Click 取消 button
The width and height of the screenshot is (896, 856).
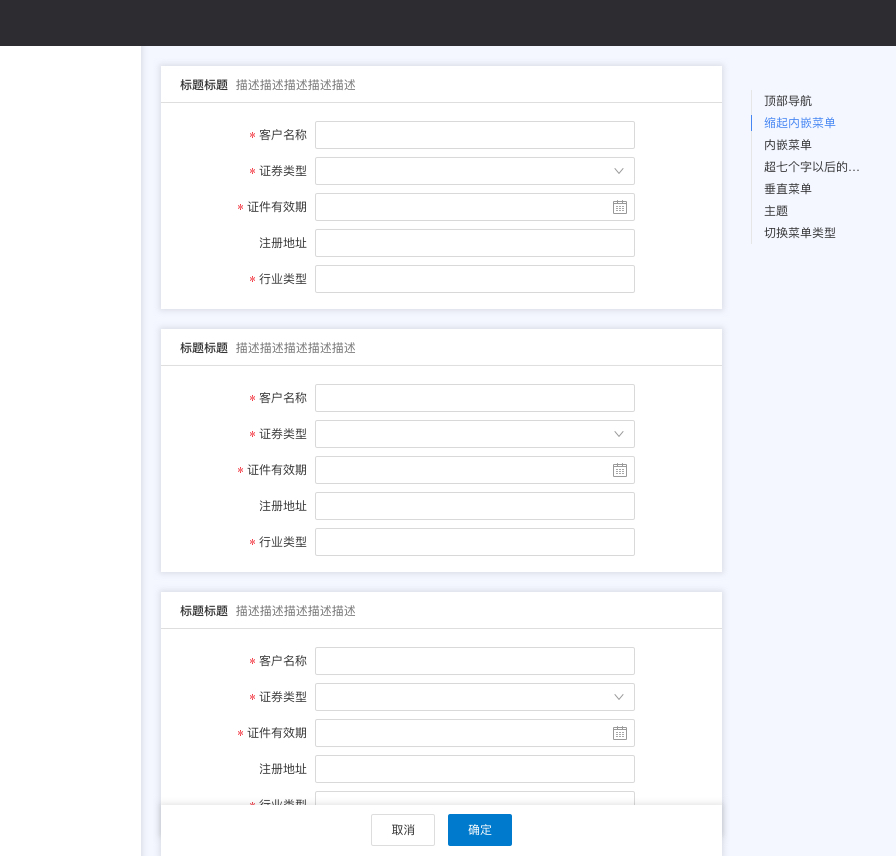pos(403,830)
